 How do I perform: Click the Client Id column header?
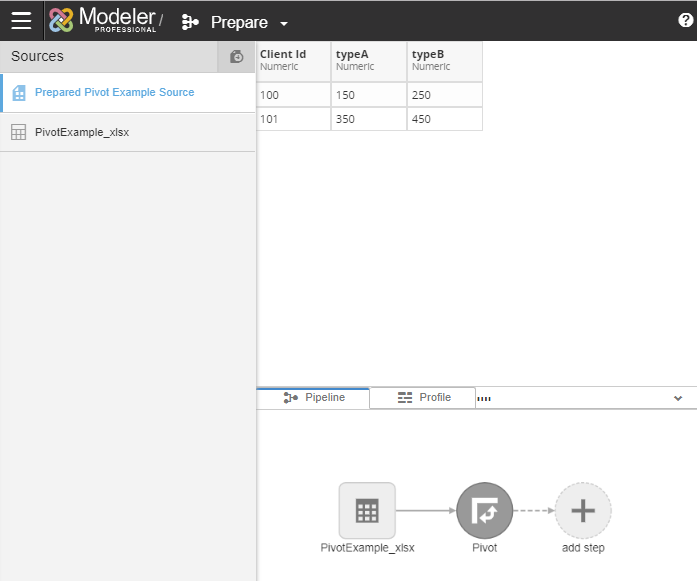pos(293,60)
